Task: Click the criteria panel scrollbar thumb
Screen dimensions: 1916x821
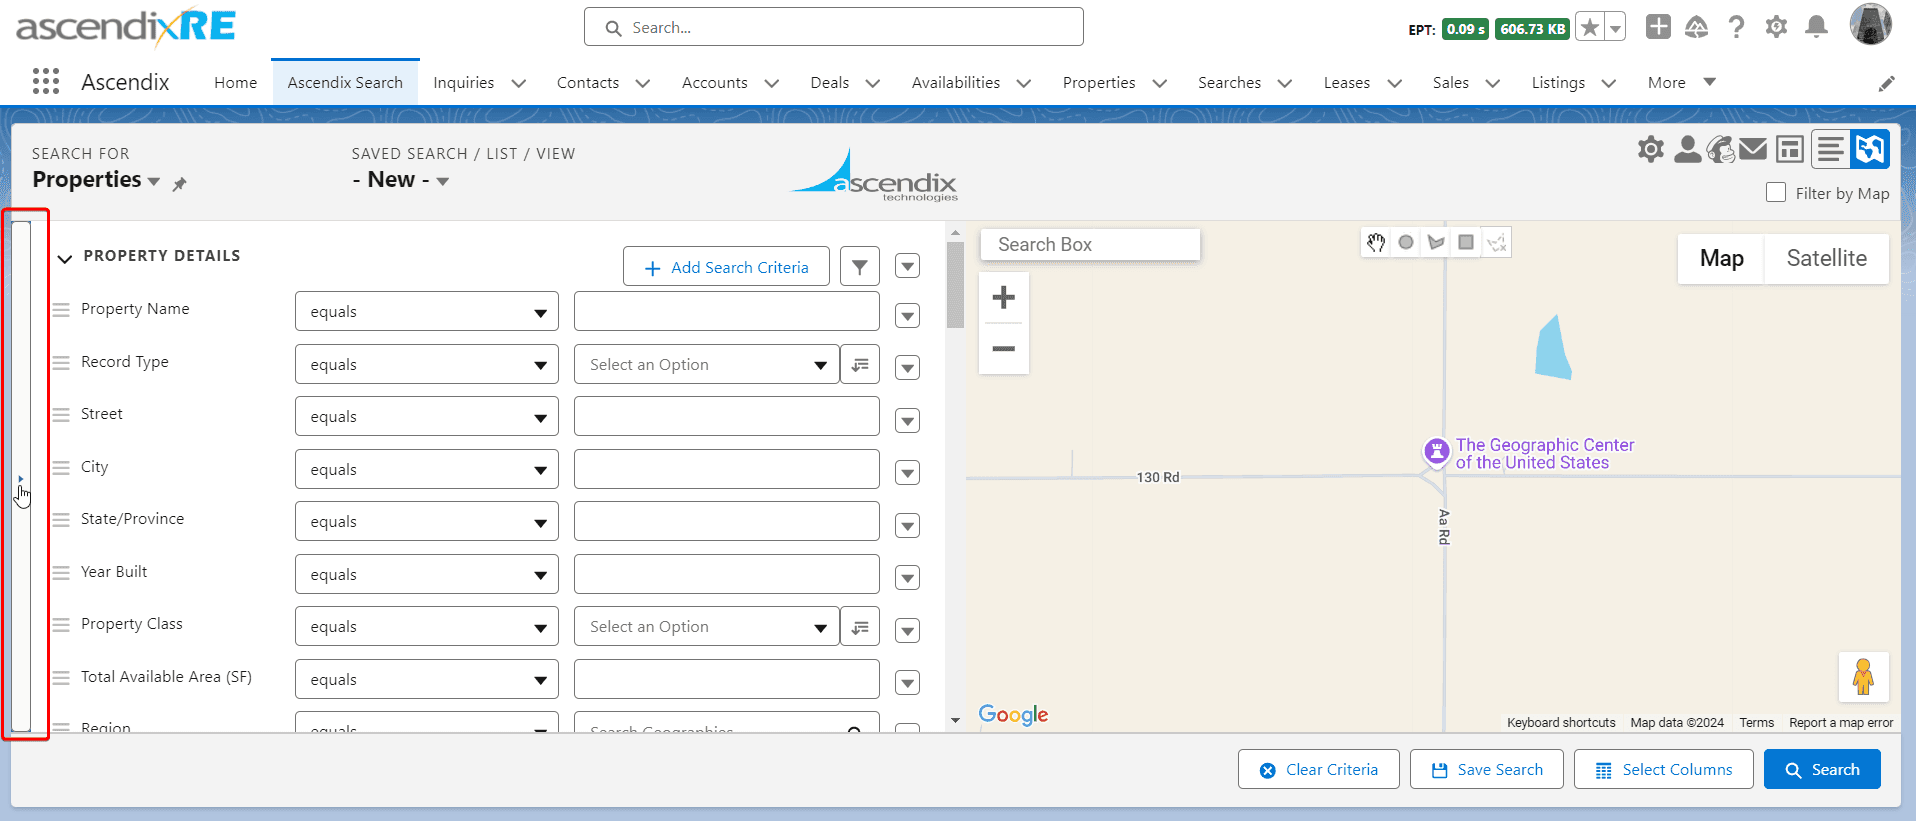Action: (x=955, y=285)
